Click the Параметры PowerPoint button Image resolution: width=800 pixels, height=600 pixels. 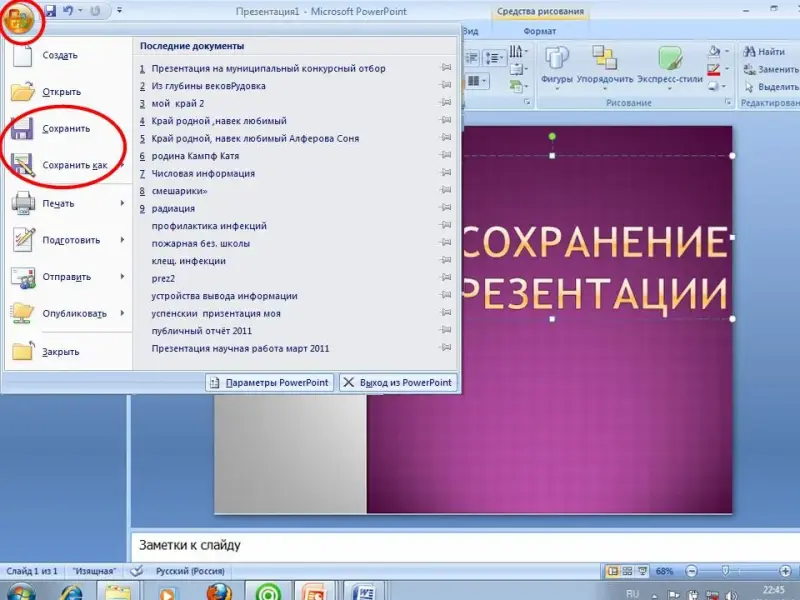270,382
